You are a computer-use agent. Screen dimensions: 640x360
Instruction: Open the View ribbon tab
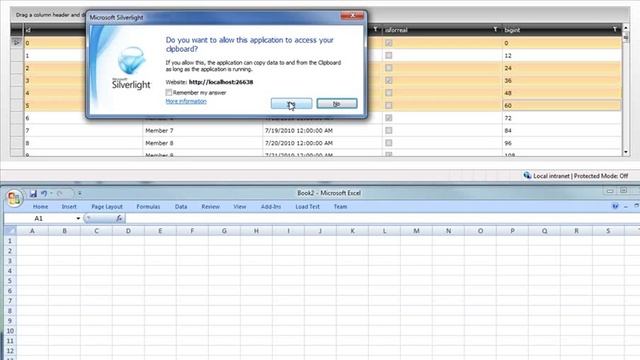point(240,207)
